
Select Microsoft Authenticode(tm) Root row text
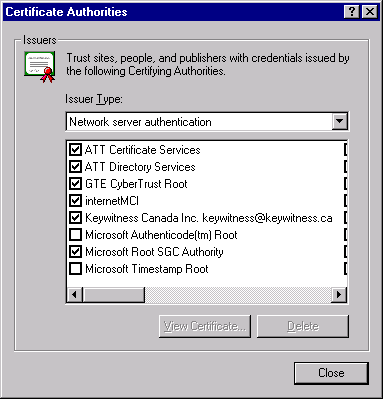pos(161,235)
